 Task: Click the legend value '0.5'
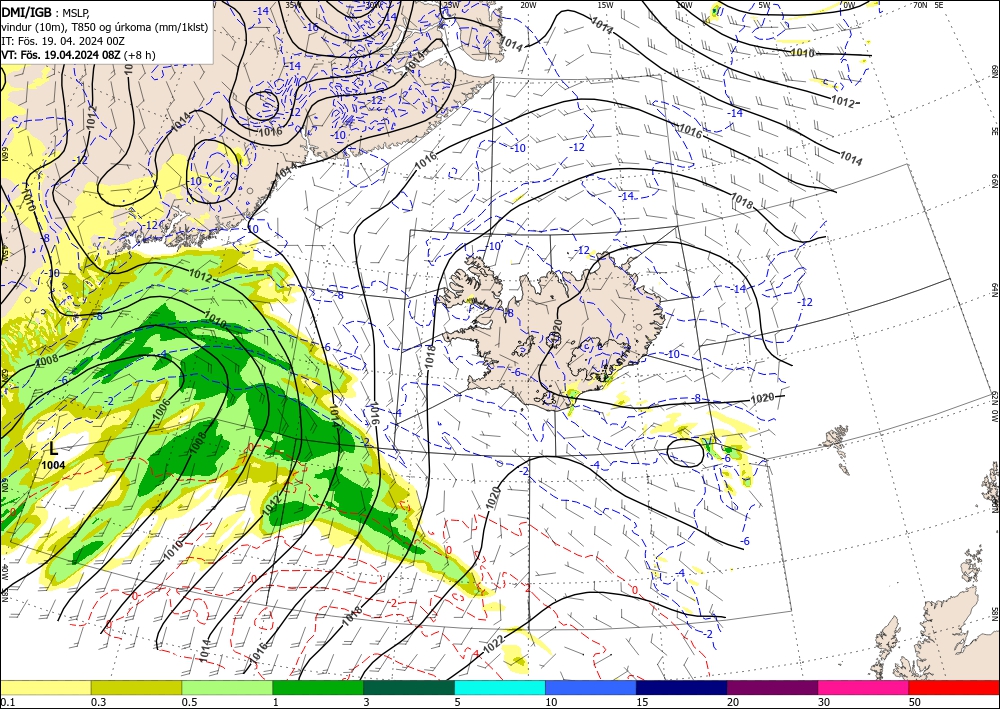pyautogui.click(x=189, y=702)
